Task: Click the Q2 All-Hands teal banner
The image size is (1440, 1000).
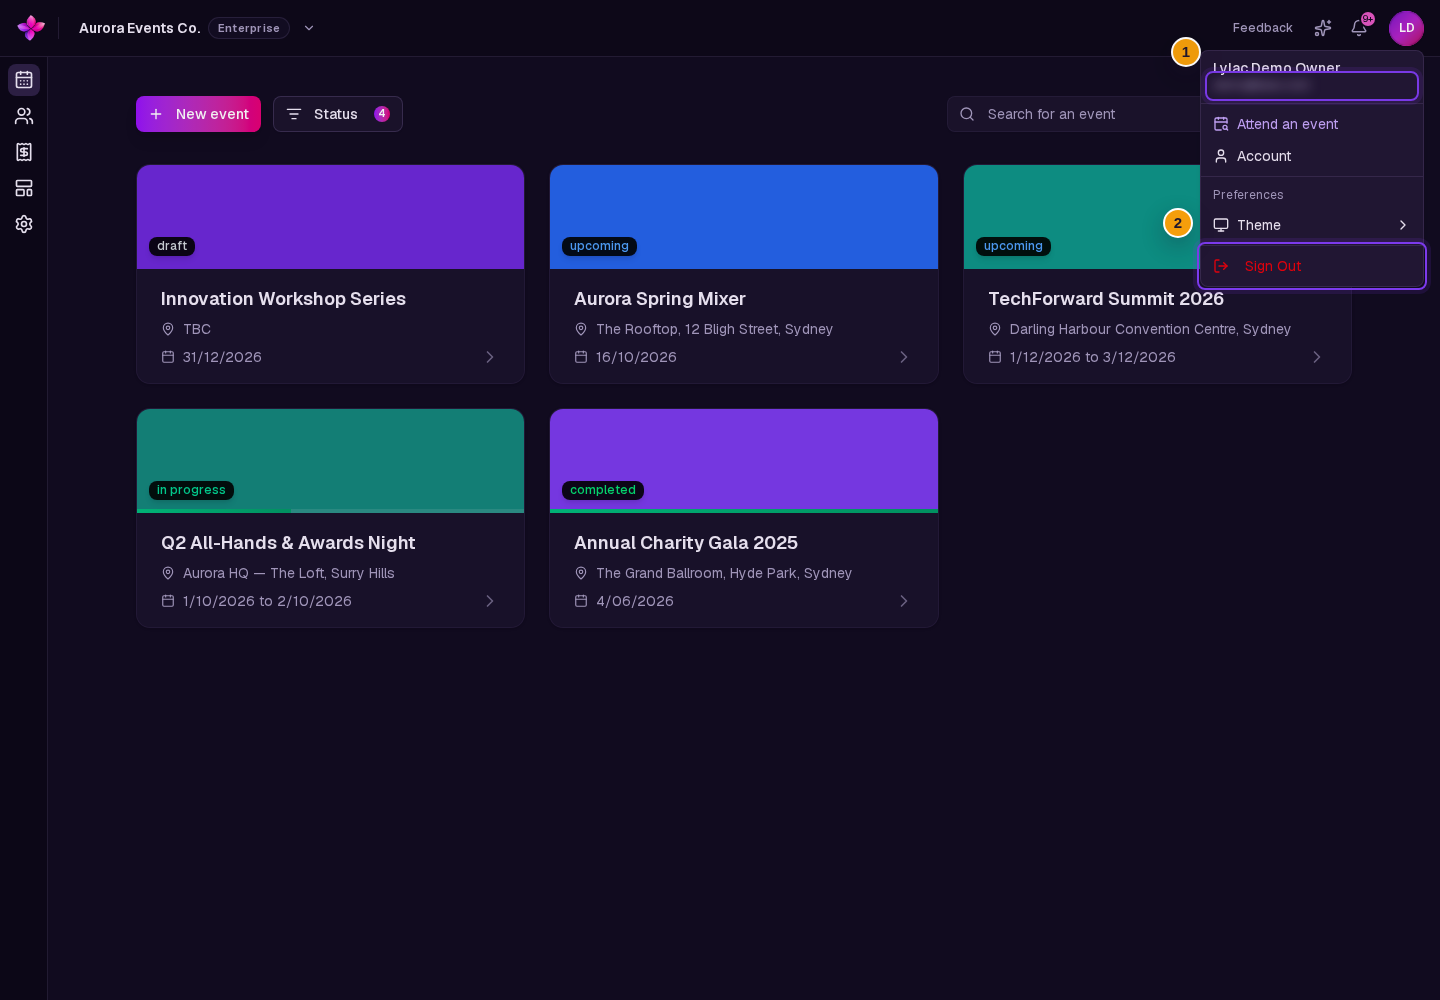Action: coord(330,460)
